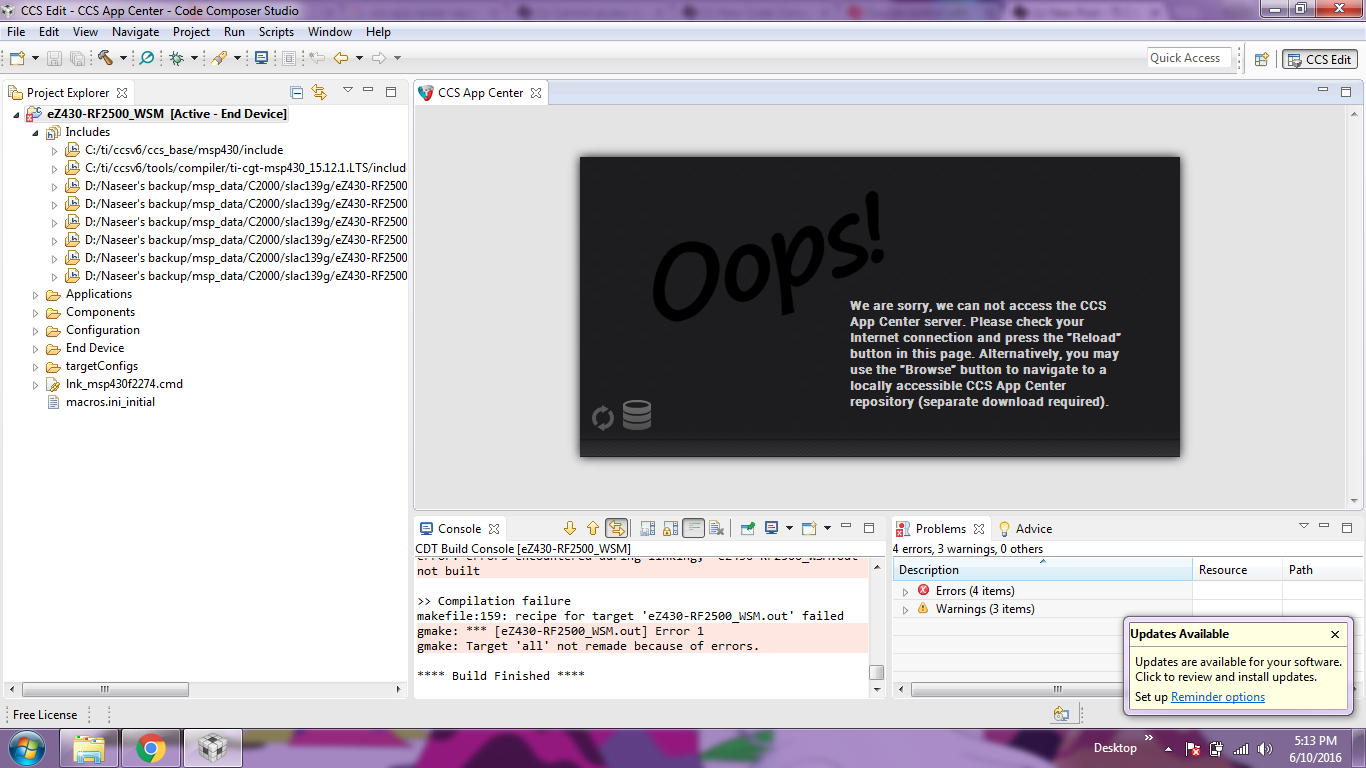Click the Open Console icon
Viewport: 1366px width, 768px height.
(809, 528)
